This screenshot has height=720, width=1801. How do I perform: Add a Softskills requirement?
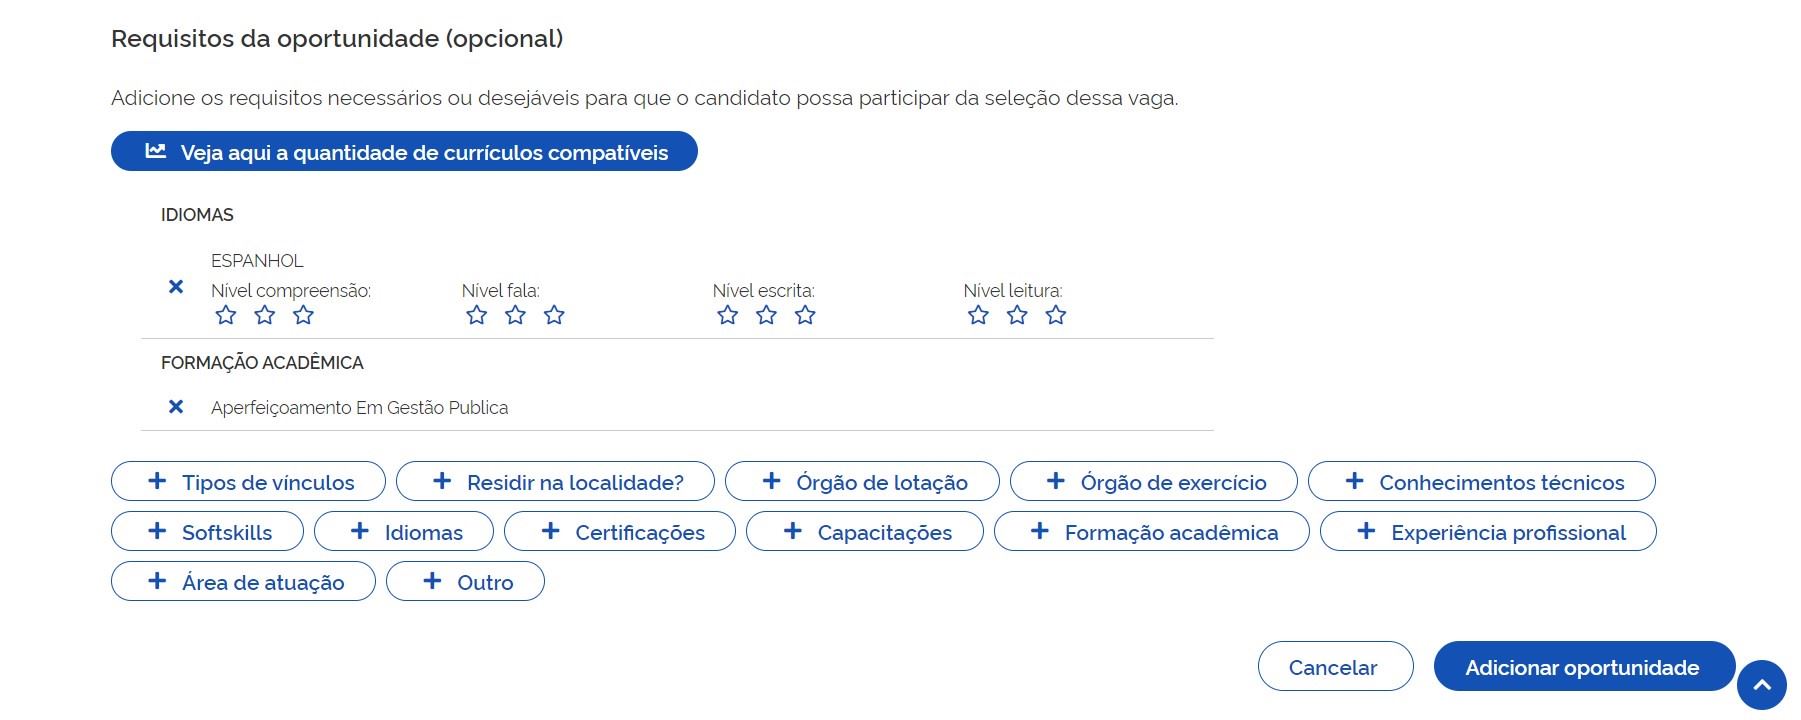click(207, 532)
